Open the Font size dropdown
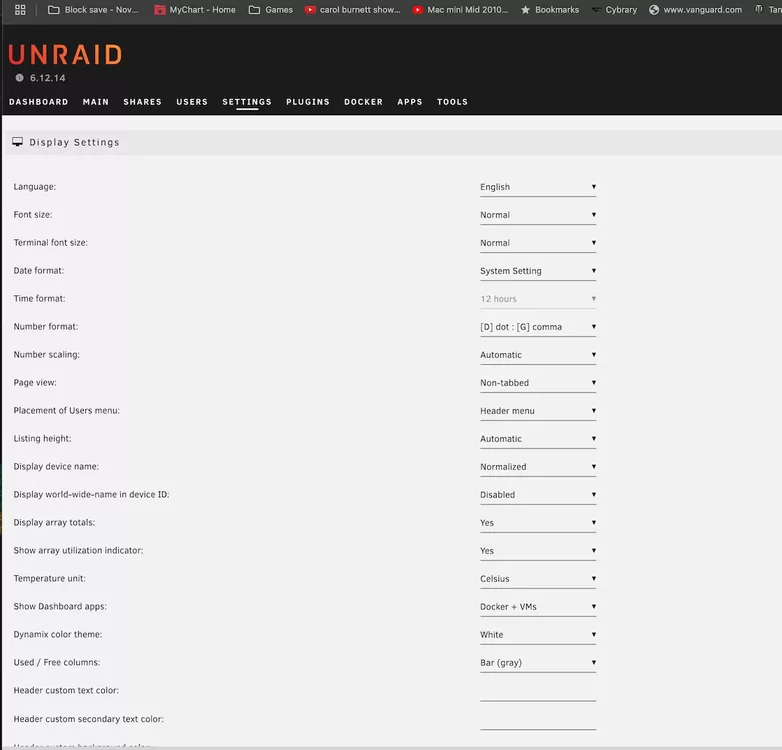The width and height of the screenshot is (782, 750). click(538, 215)
